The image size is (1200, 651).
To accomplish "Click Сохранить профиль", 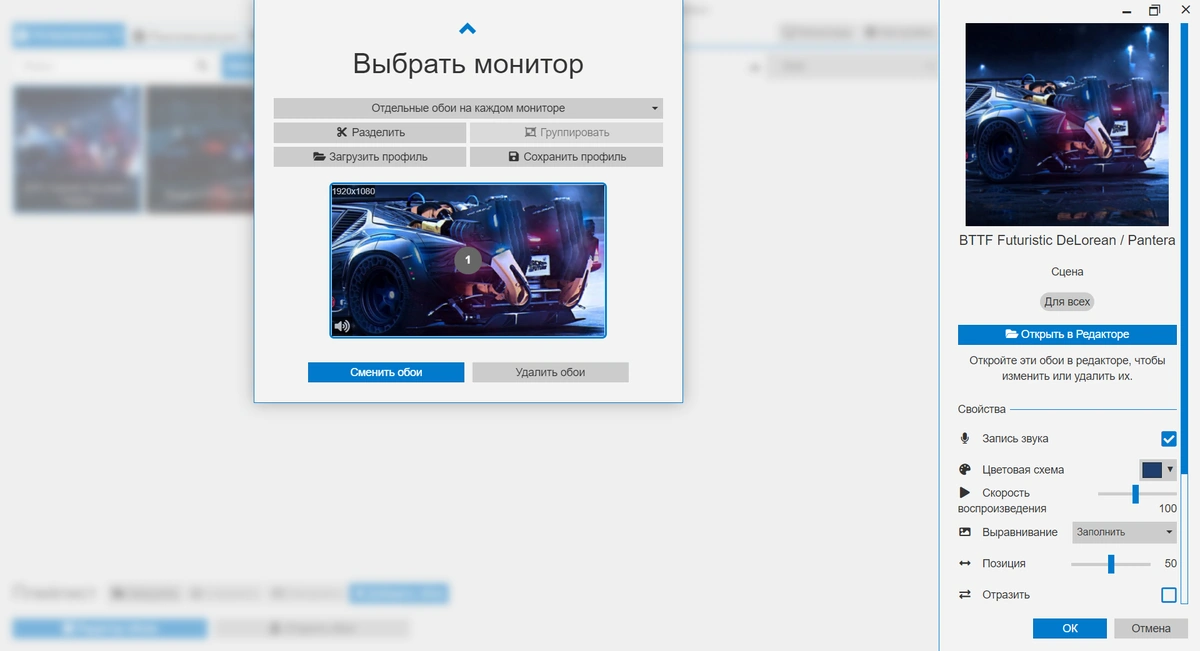I will click(566, 157).
